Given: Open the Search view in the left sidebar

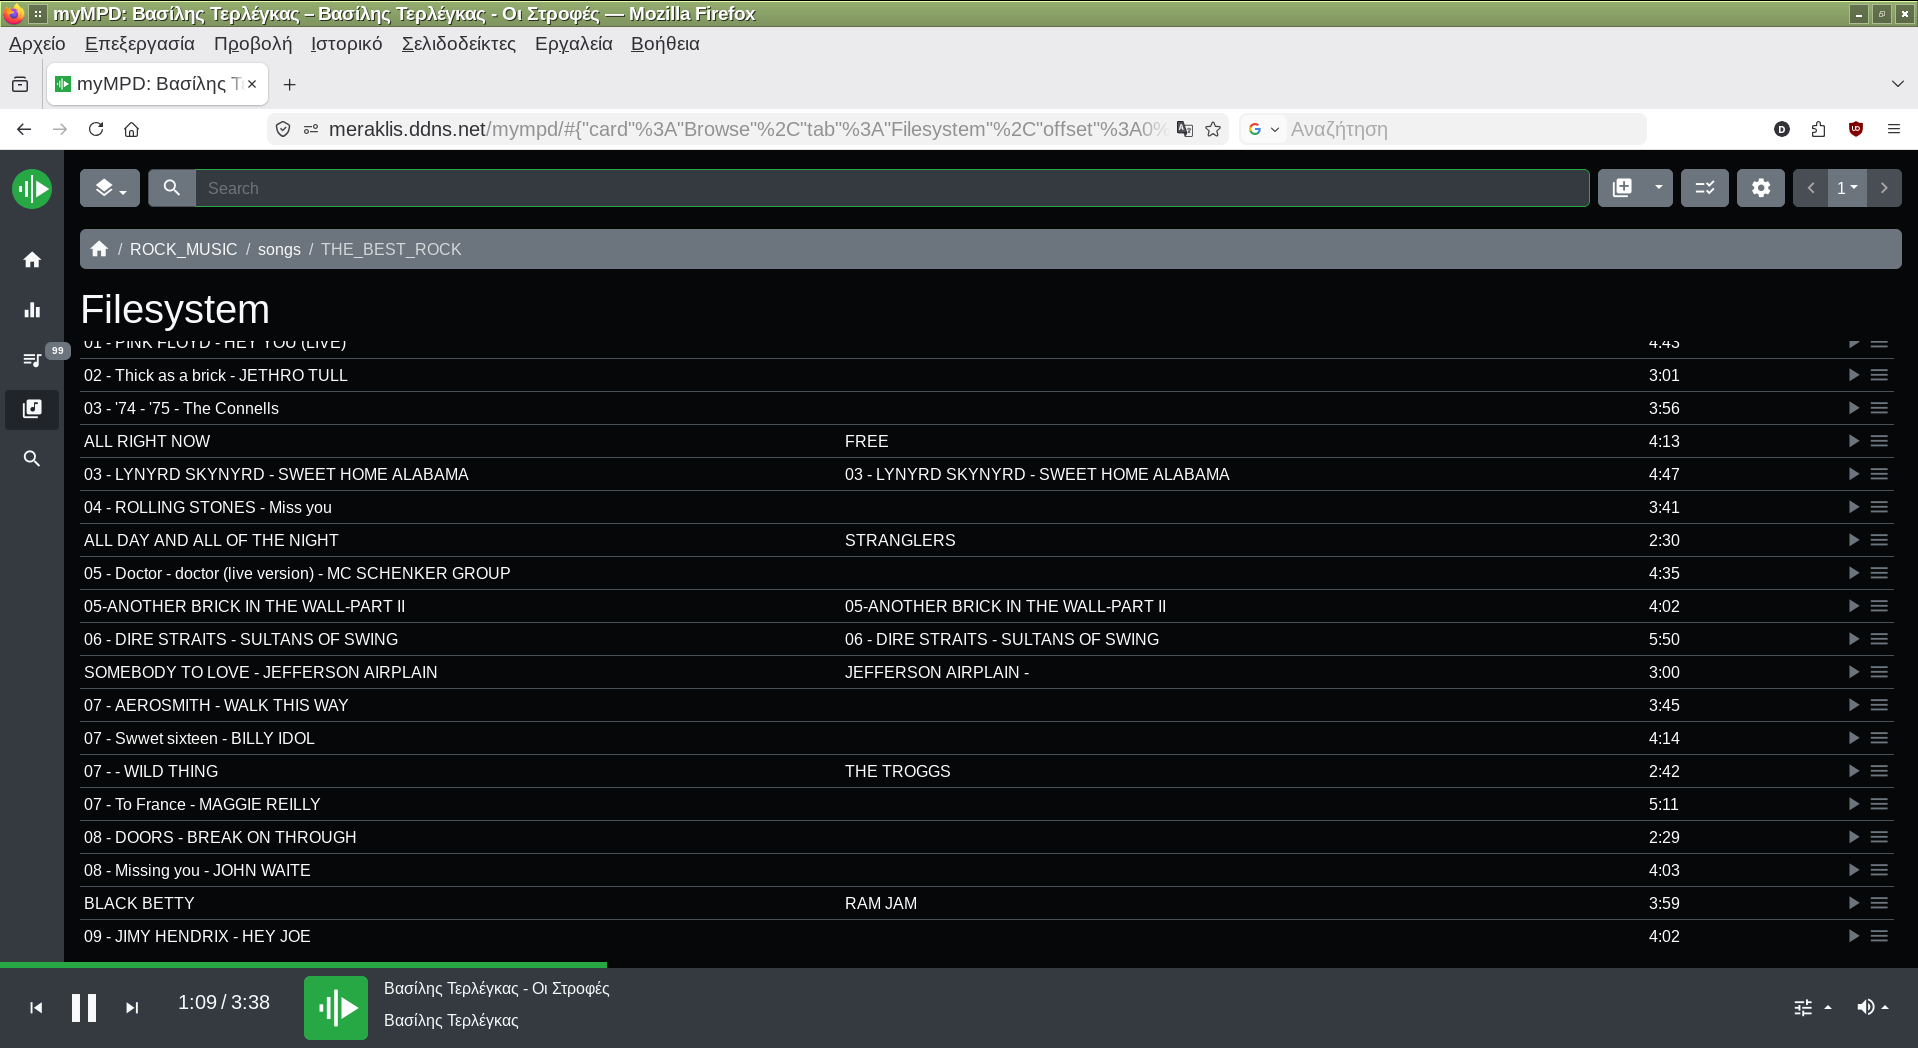Looking at the screenshot, I should pyautogui.click(x=32, y=458).
